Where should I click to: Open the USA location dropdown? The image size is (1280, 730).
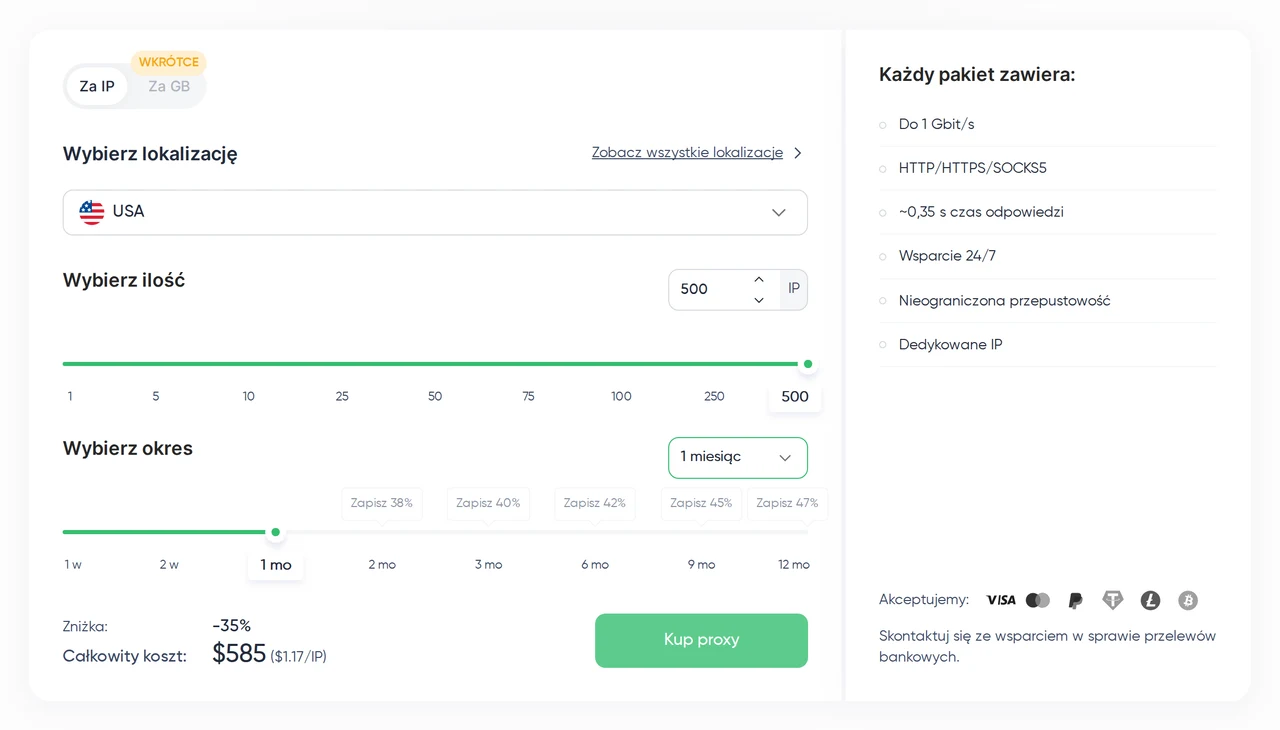click(435, 212)
